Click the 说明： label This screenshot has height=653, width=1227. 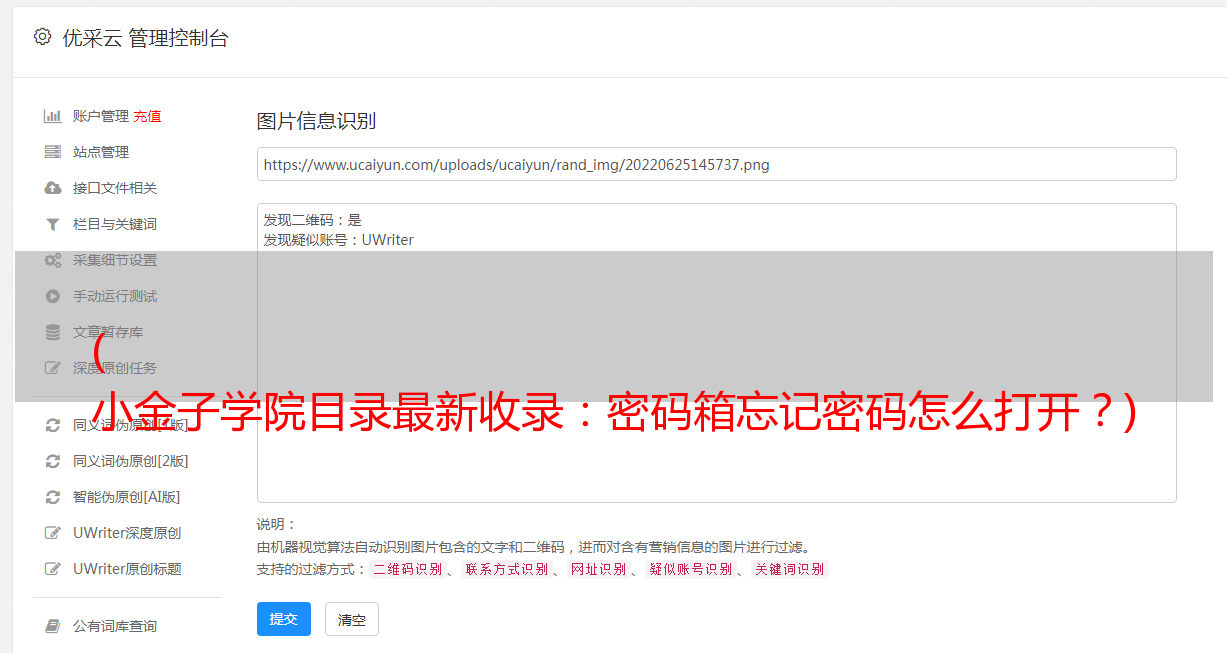pyautogui.click(x=276, y=524)
